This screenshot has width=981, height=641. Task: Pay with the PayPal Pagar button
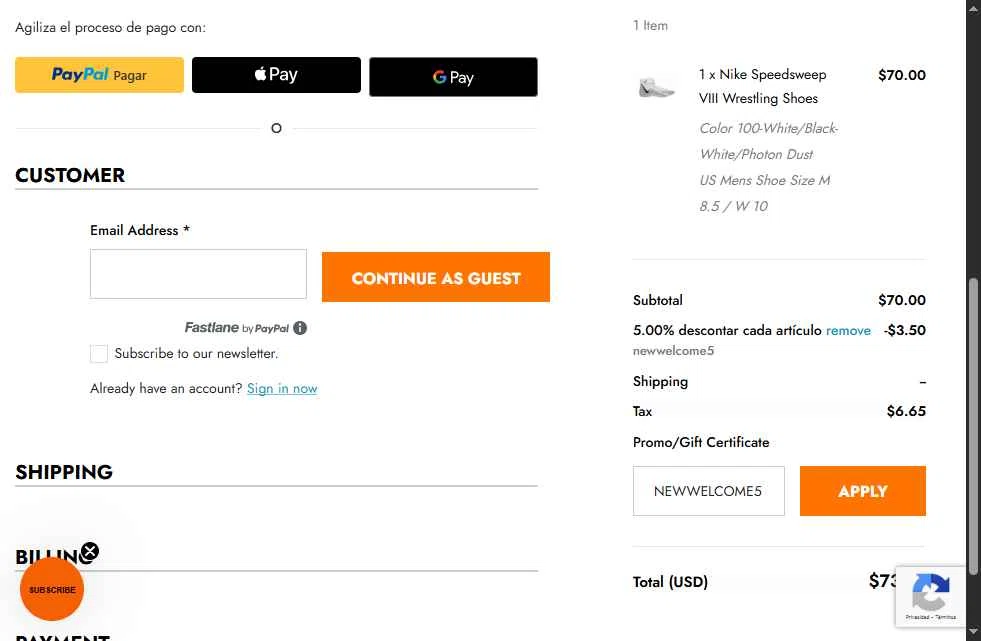pos(99,75)
